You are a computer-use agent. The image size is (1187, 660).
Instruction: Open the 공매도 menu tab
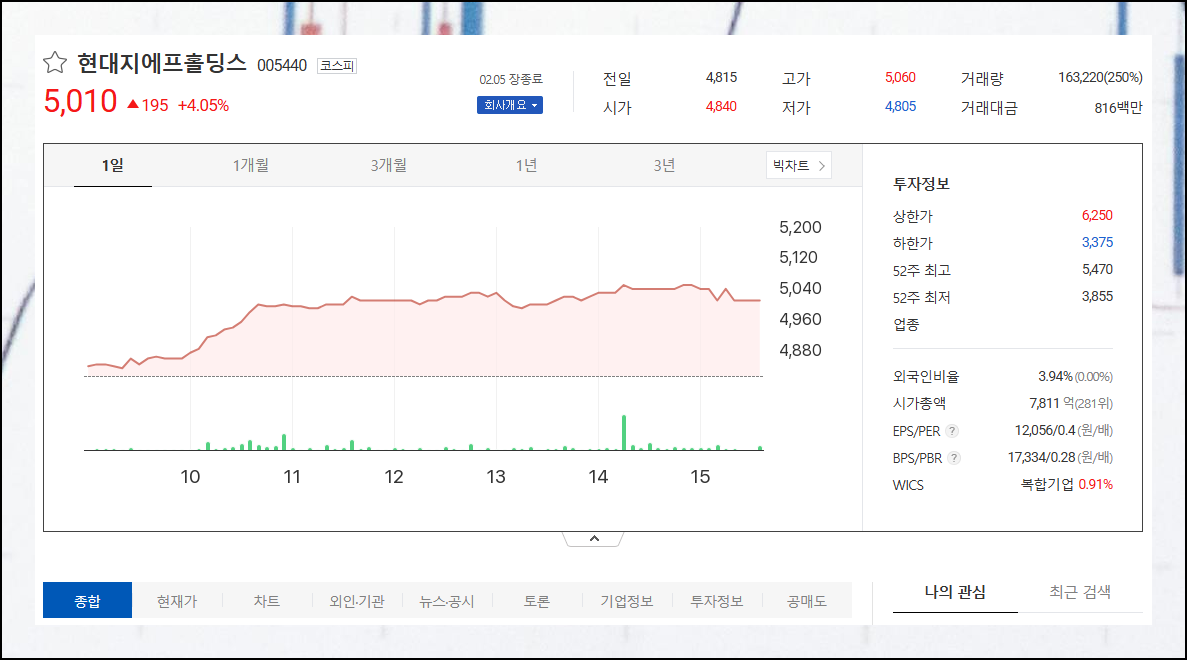806,601
